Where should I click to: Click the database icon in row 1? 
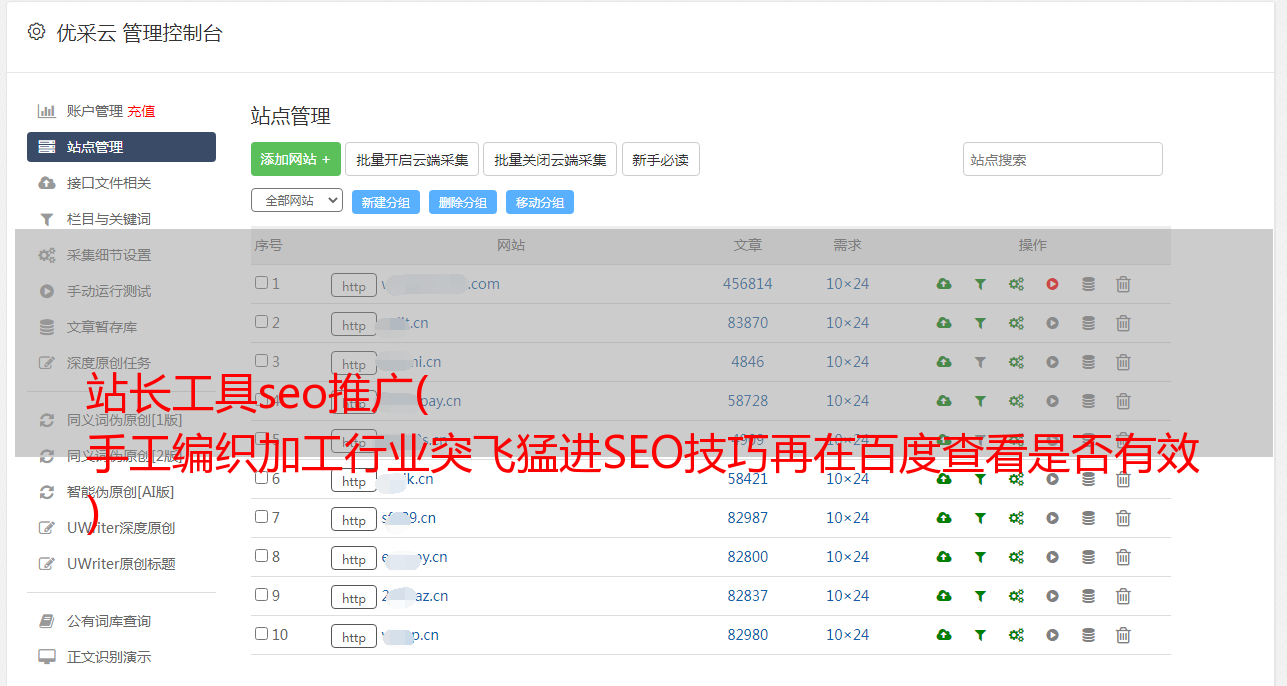pos(1088,284)
